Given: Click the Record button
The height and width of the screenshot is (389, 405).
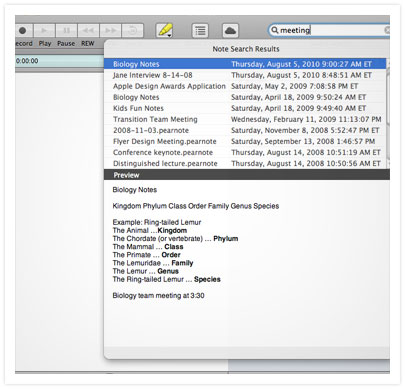Looking at the screenshot, I should pos(23,31).
